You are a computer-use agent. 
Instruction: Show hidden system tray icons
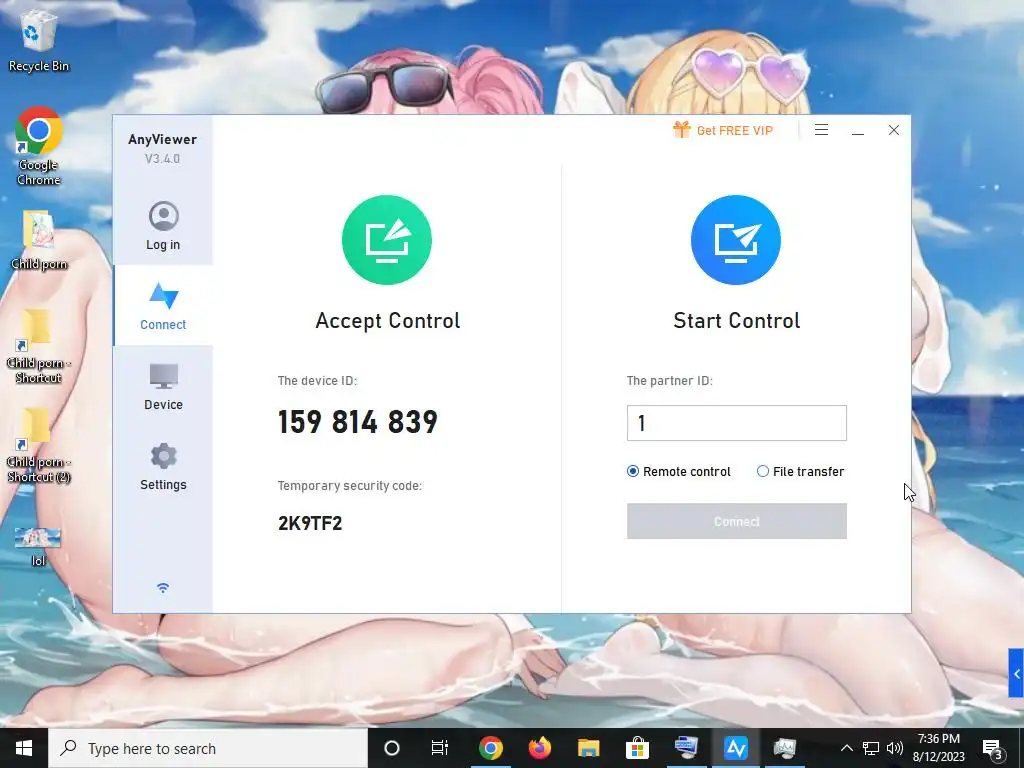click(x=846, y=748)
